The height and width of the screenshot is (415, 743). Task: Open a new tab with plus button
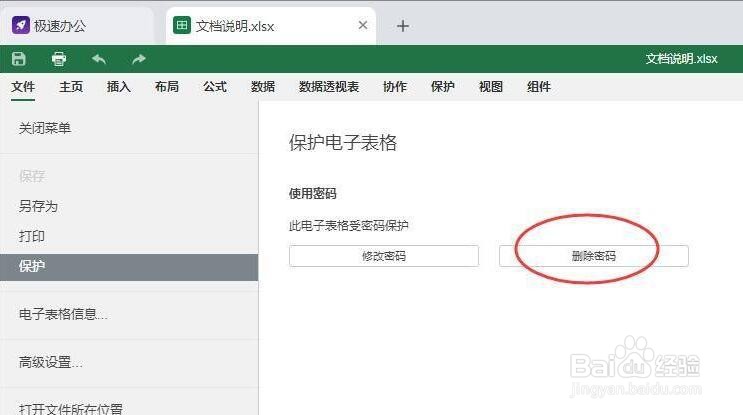[x=402, y=26]
